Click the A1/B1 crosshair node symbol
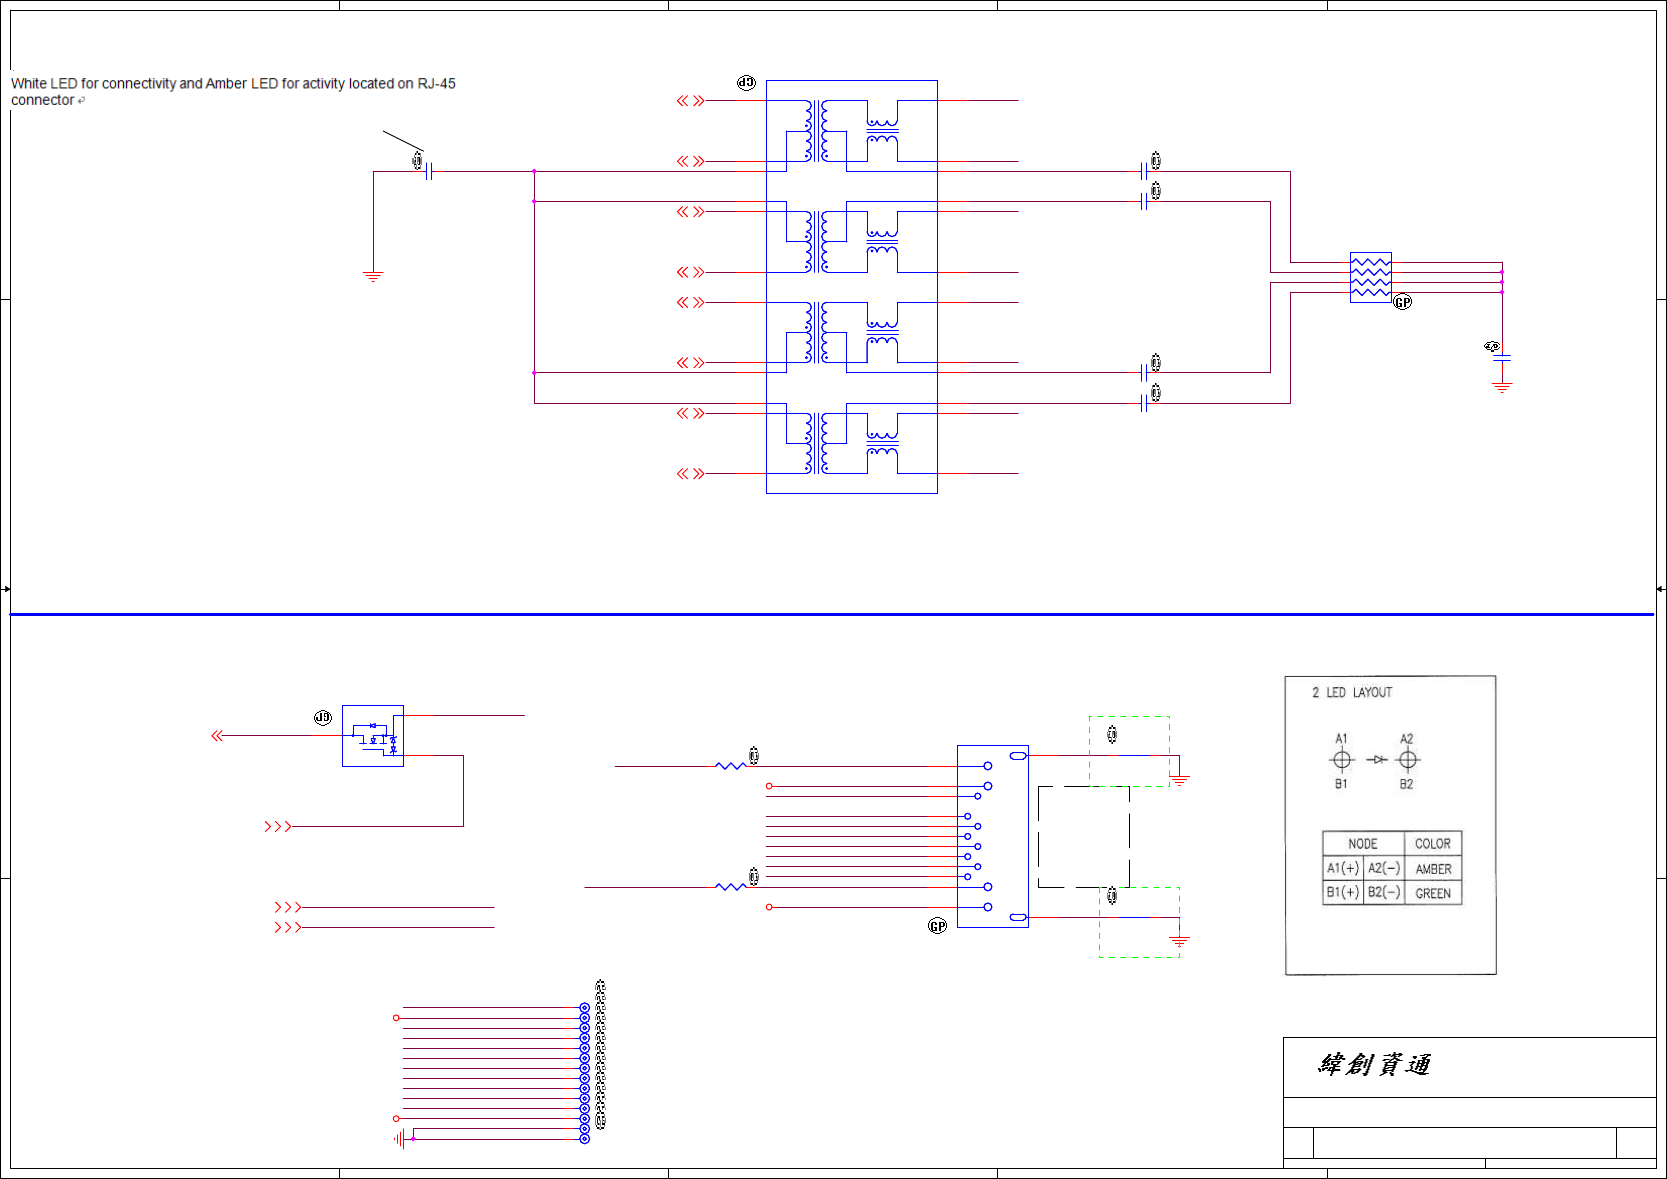The height and width of the screenshot is (1179, 1667). (x=1342, y=760)
